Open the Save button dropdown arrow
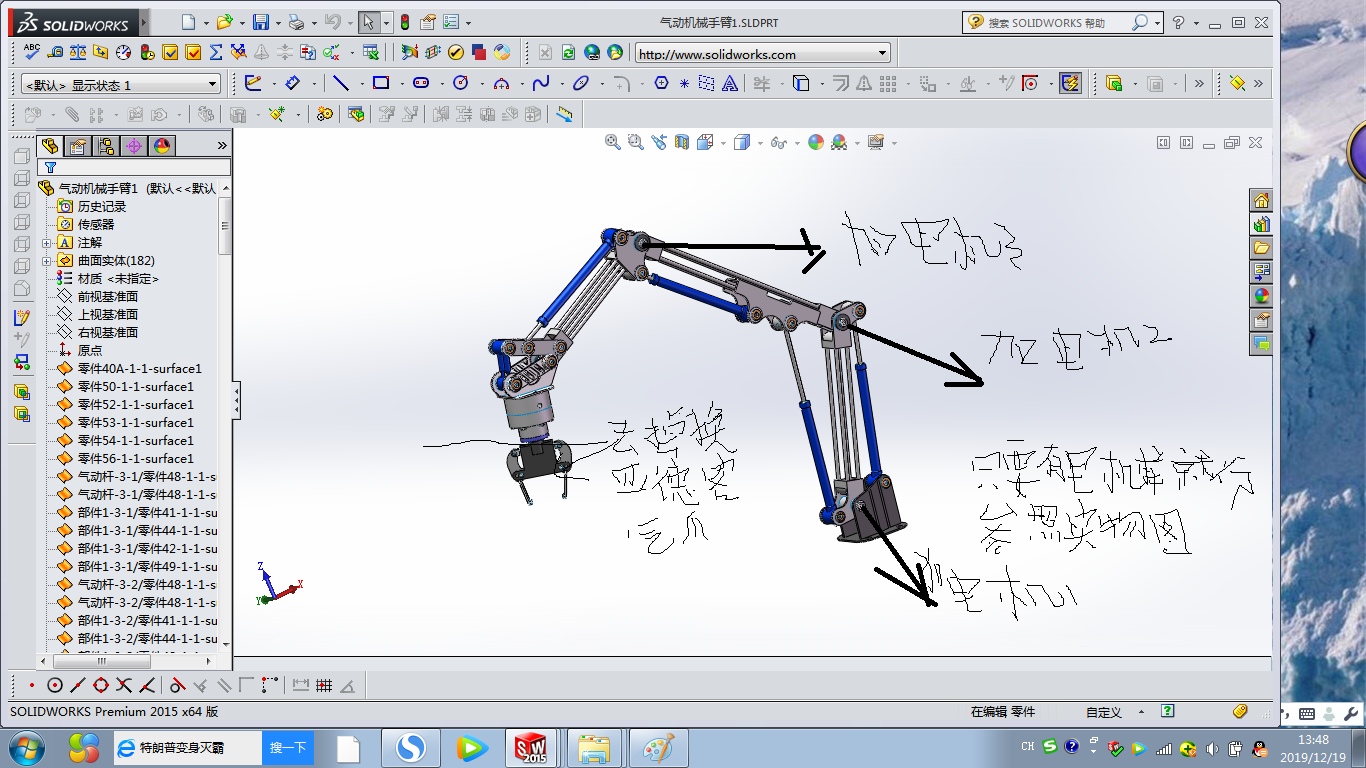This screenshot has width=1366, height=768. (x=276, y=22)
